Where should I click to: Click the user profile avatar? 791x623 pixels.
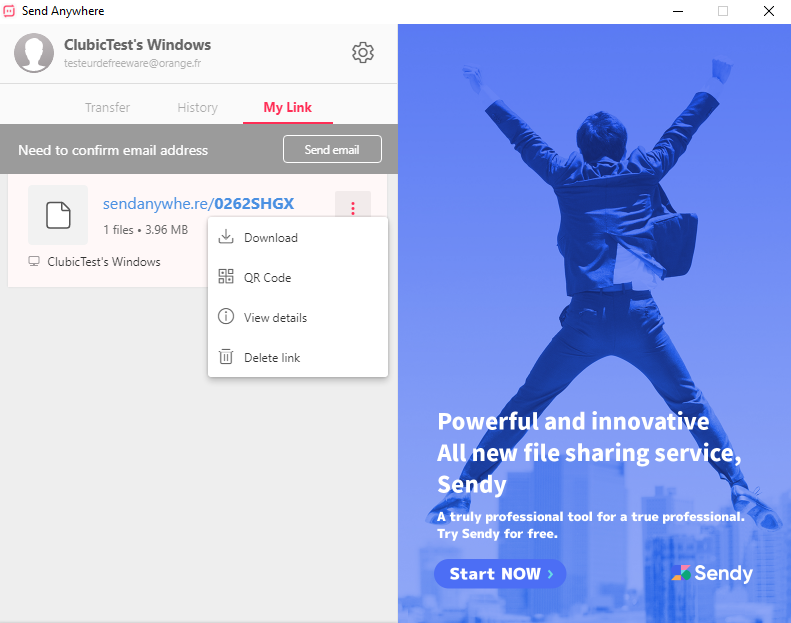(34, 53)
